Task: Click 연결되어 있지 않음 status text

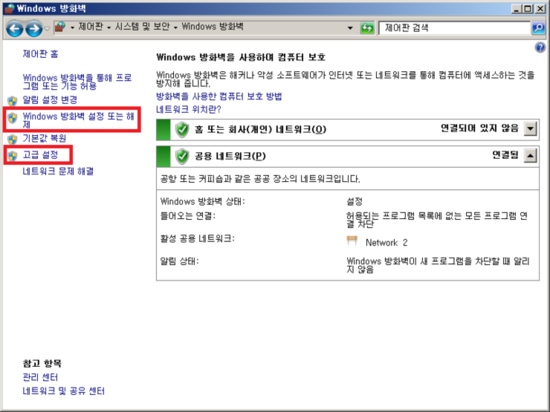Action: pos(479,129)
